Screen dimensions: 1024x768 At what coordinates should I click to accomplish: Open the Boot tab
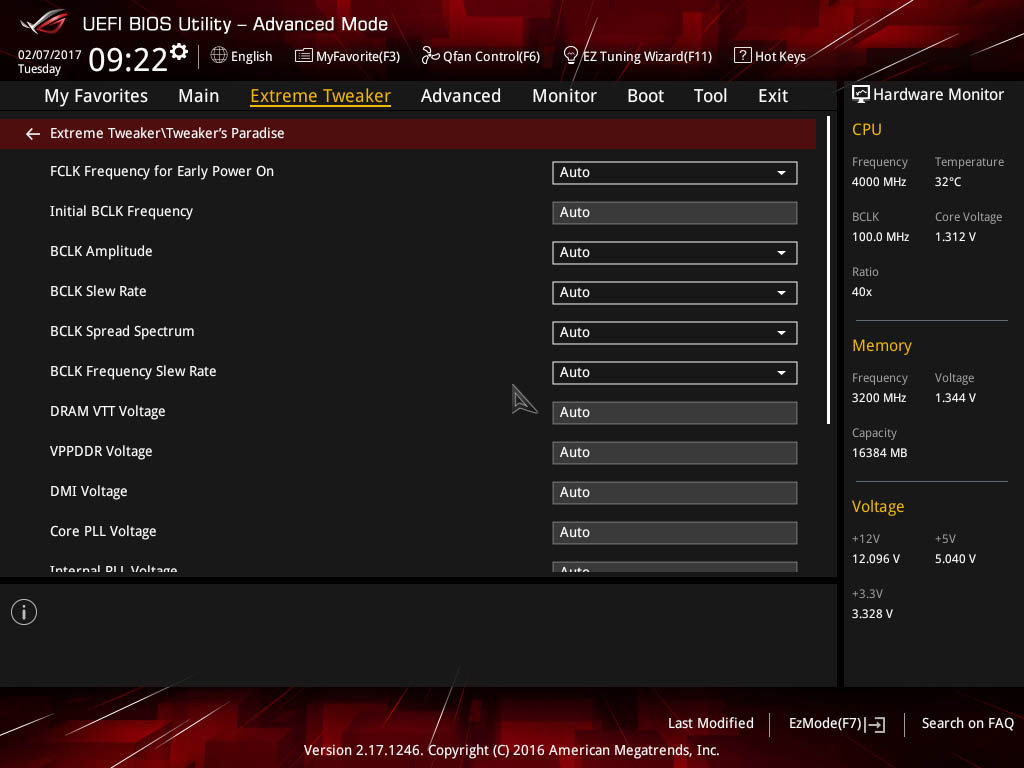pyautogui.click(x=645, y=96)
